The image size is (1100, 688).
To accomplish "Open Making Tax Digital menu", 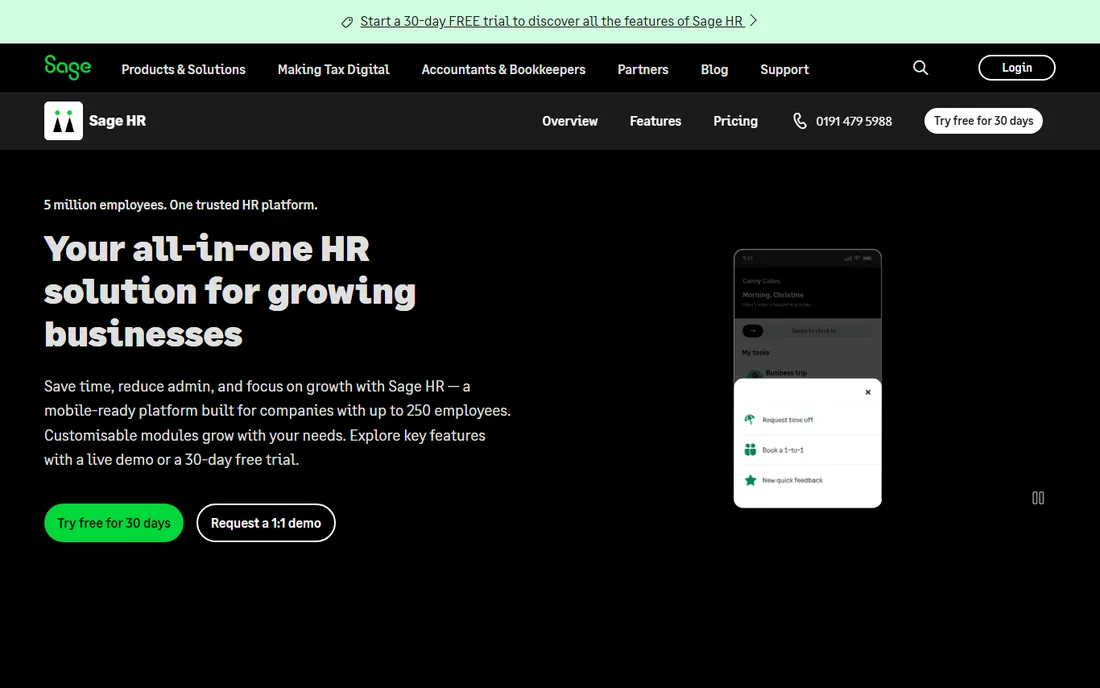I will (x=333, y=69).
